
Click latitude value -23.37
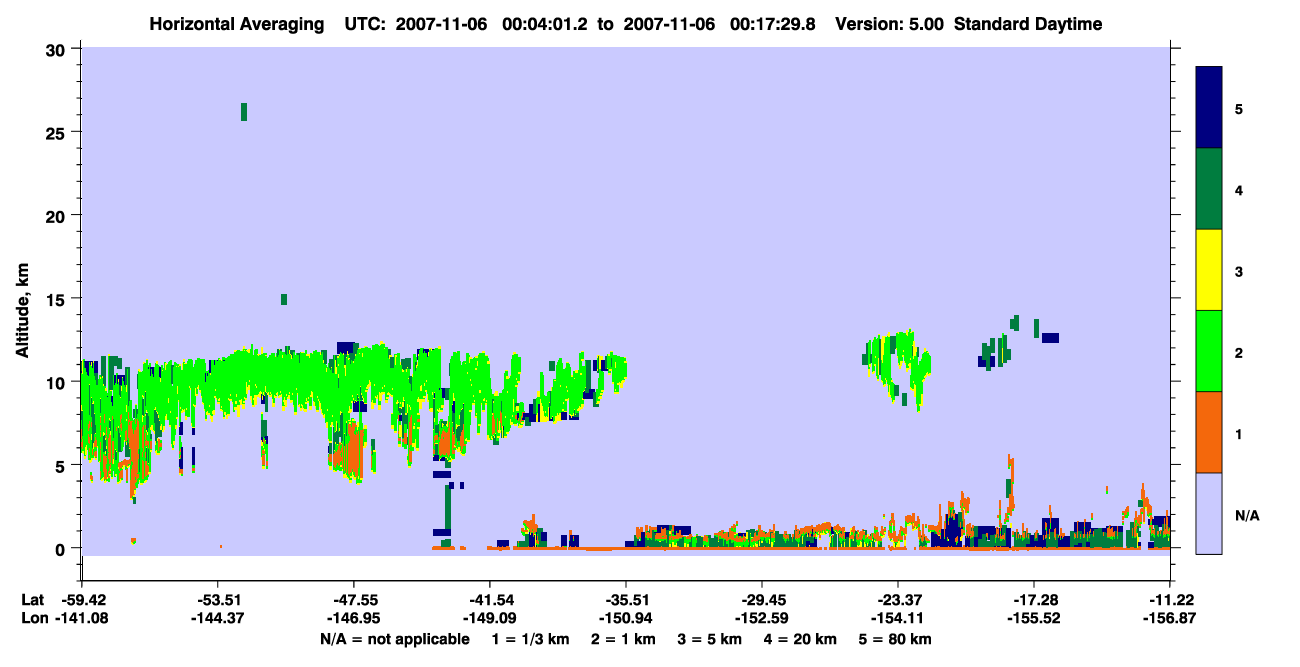click(x=897, y=600)
